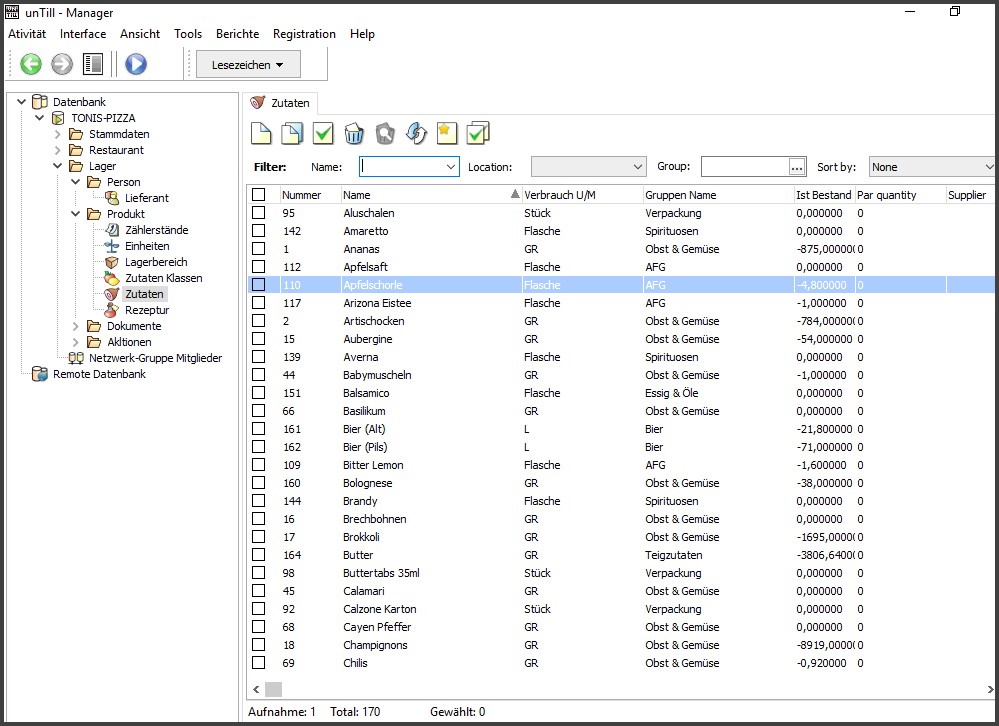Click the green checkmark toolbar icon
999x726 pixels.
click(323, 133)
